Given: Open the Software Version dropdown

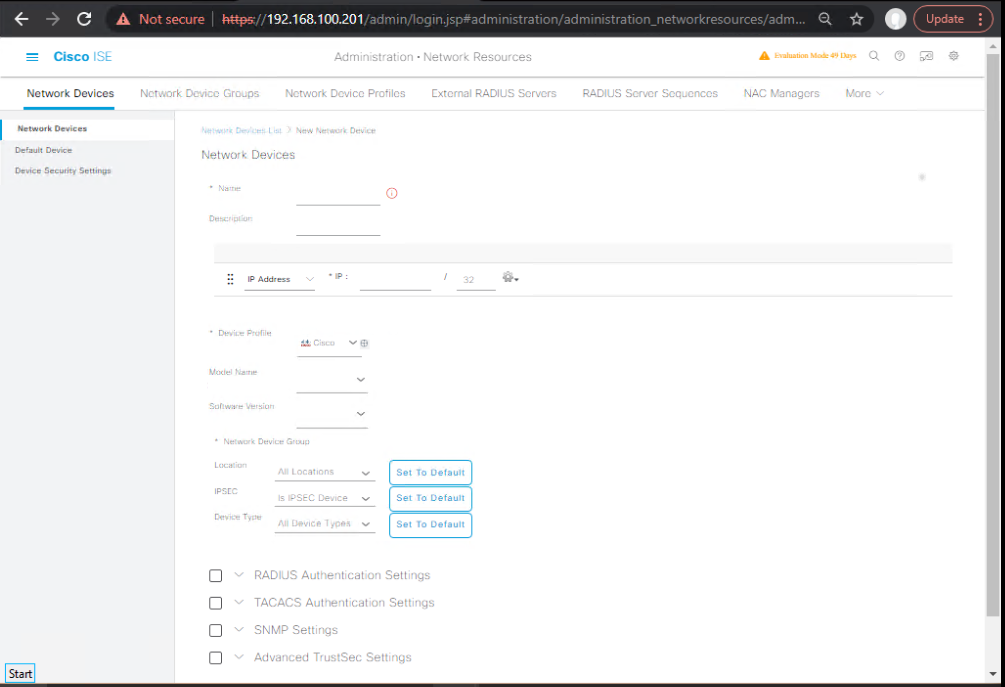Looking at the screenshot, I should point(332,414).
